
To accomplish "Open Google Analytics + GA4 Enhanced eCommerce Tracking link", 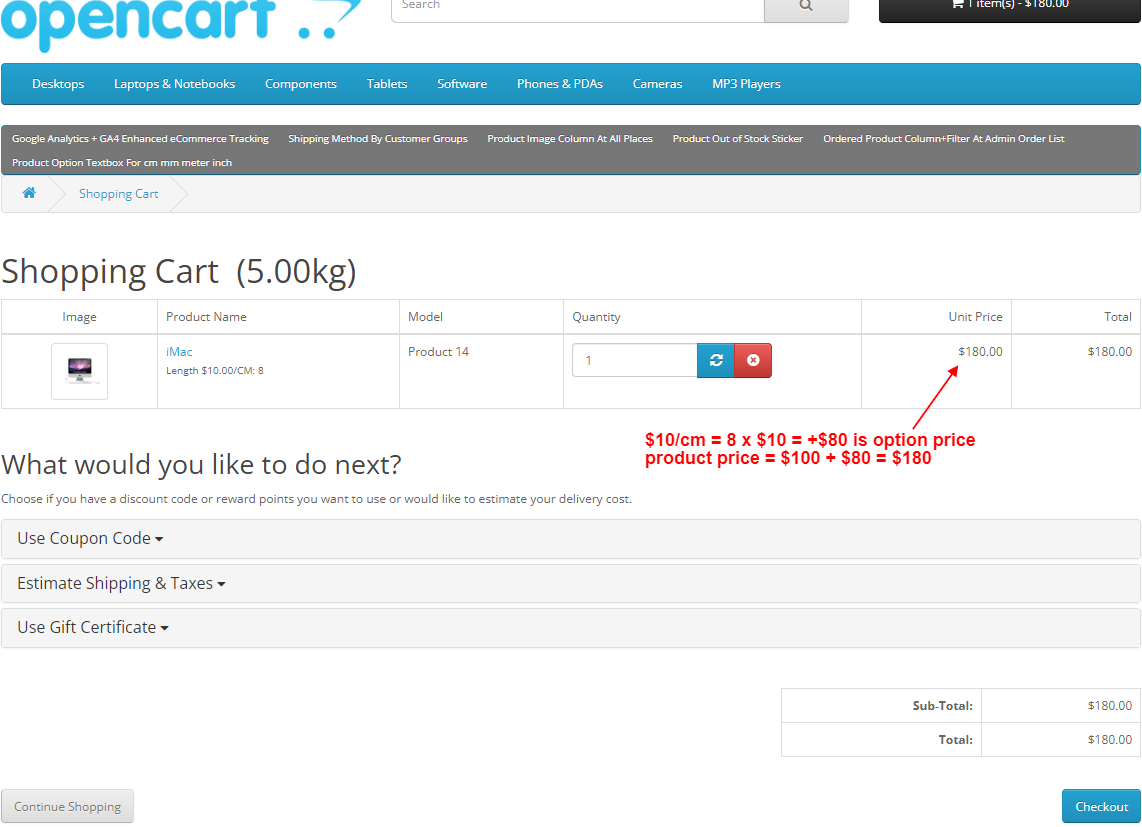I will (140, 138).
